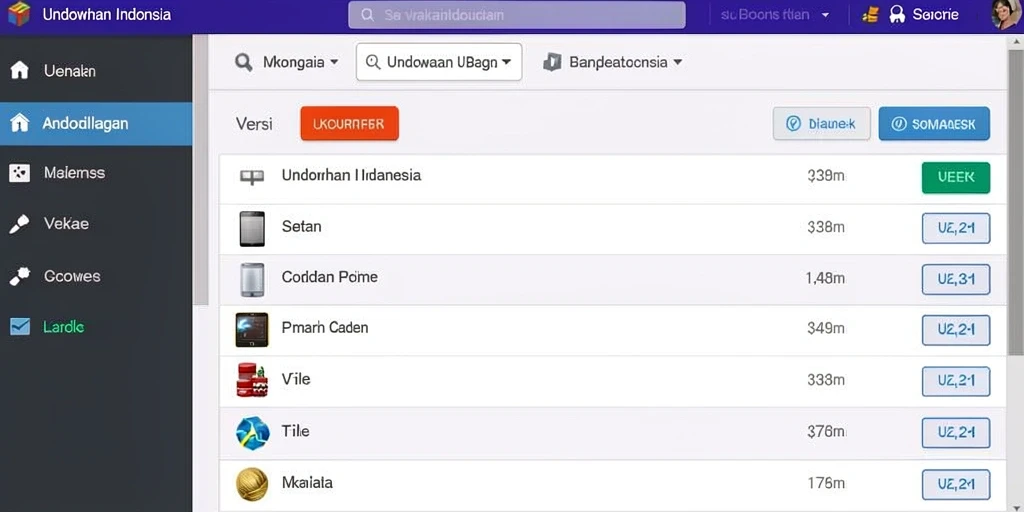Select the Vile name text
1024x512 pixels.
(296, 379)
